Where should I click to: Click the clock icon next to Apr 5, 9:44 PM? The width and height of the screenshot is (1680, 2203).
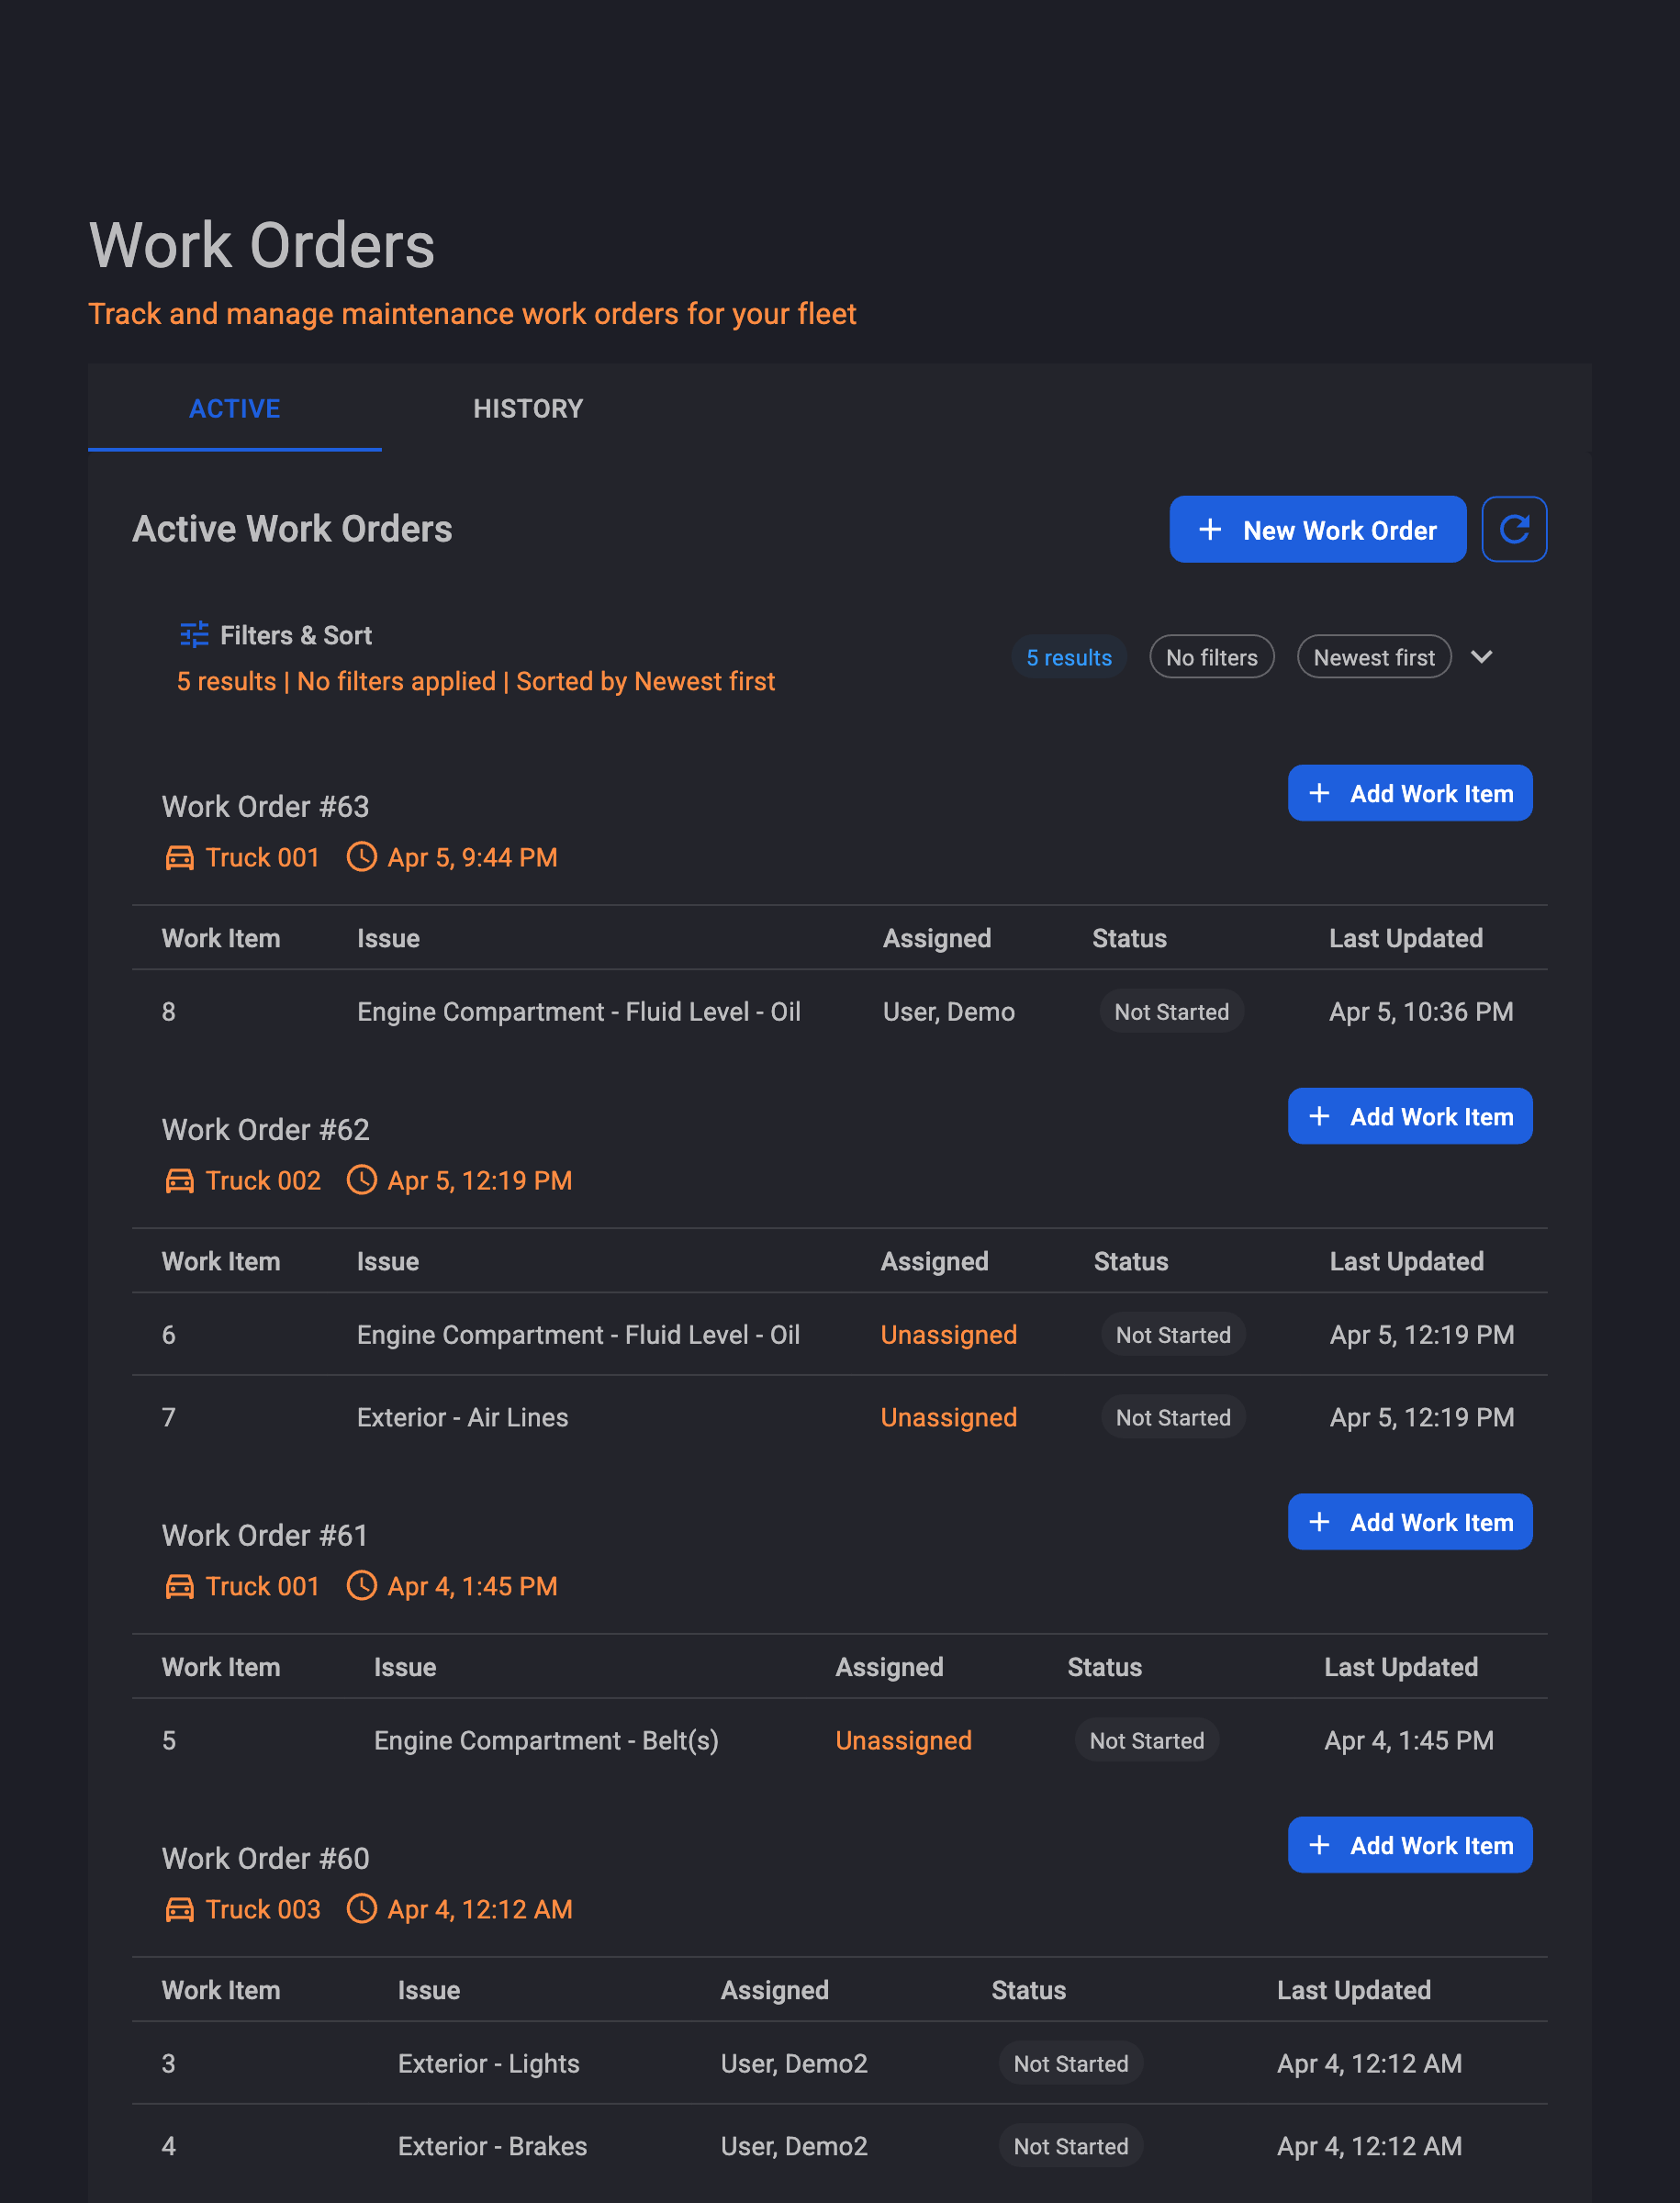(x=361, y=857)
